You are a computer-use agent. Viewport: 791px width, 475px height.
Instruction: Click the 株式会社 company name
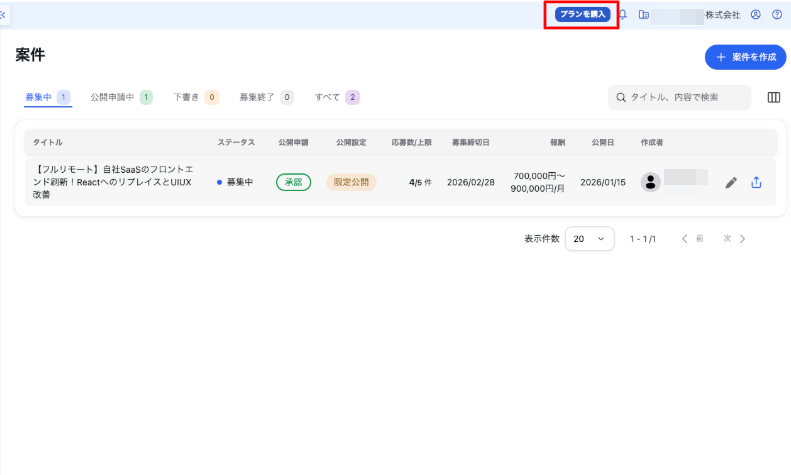pyautogui.click(x=722, y=15)
